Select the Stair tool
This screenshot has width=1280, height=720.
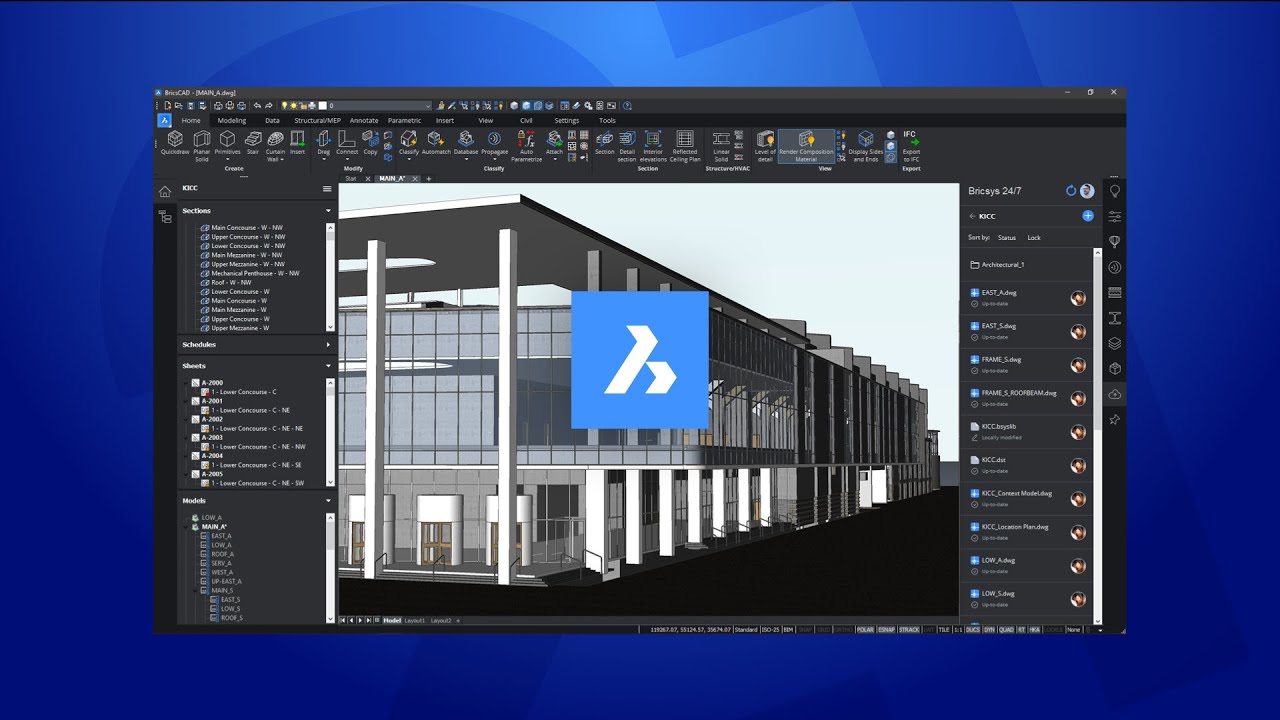(x=253, y=144)
